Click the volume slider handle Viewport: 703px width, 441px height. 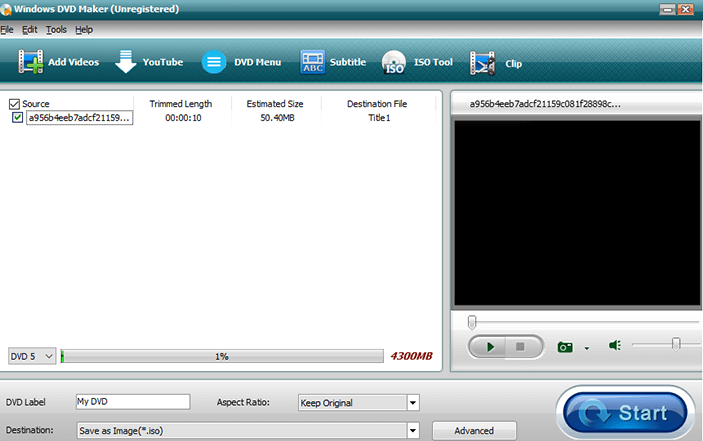point(676,344)
